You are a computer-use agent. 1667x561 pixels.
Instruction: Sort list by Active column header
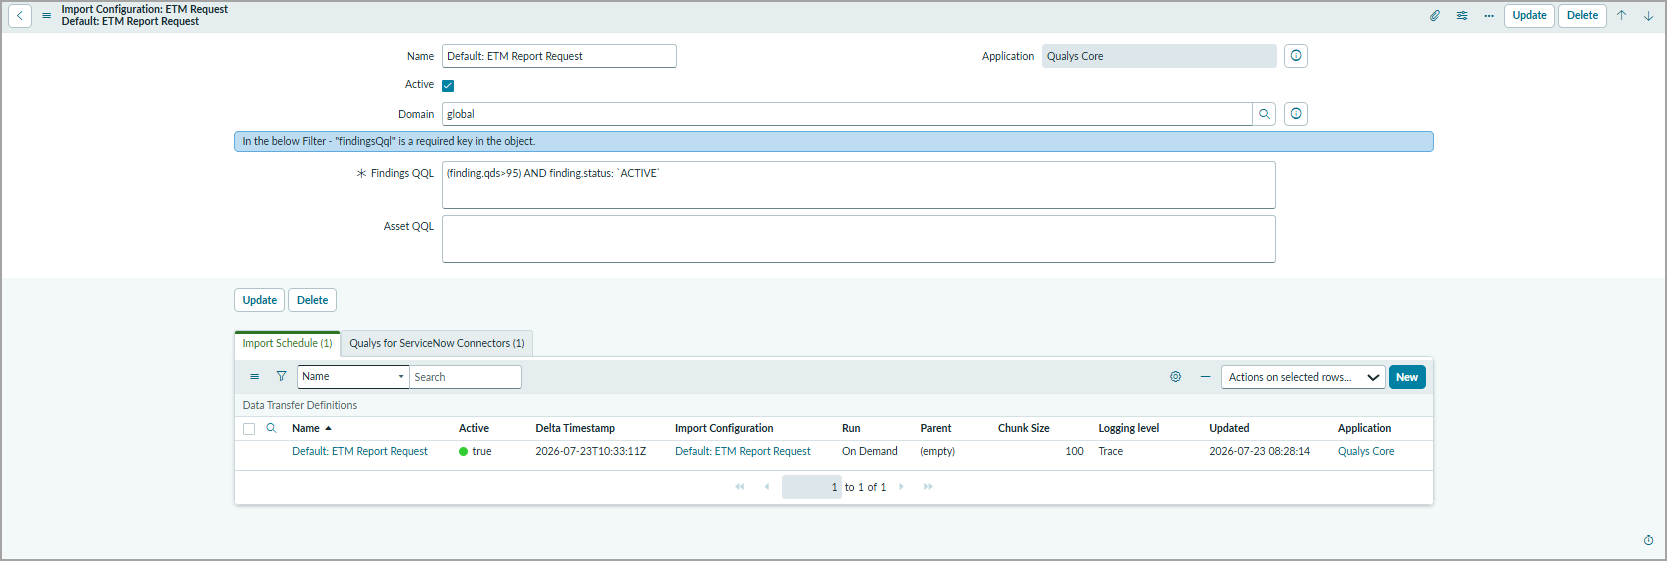pyautogui.click(x=474, y=428)
